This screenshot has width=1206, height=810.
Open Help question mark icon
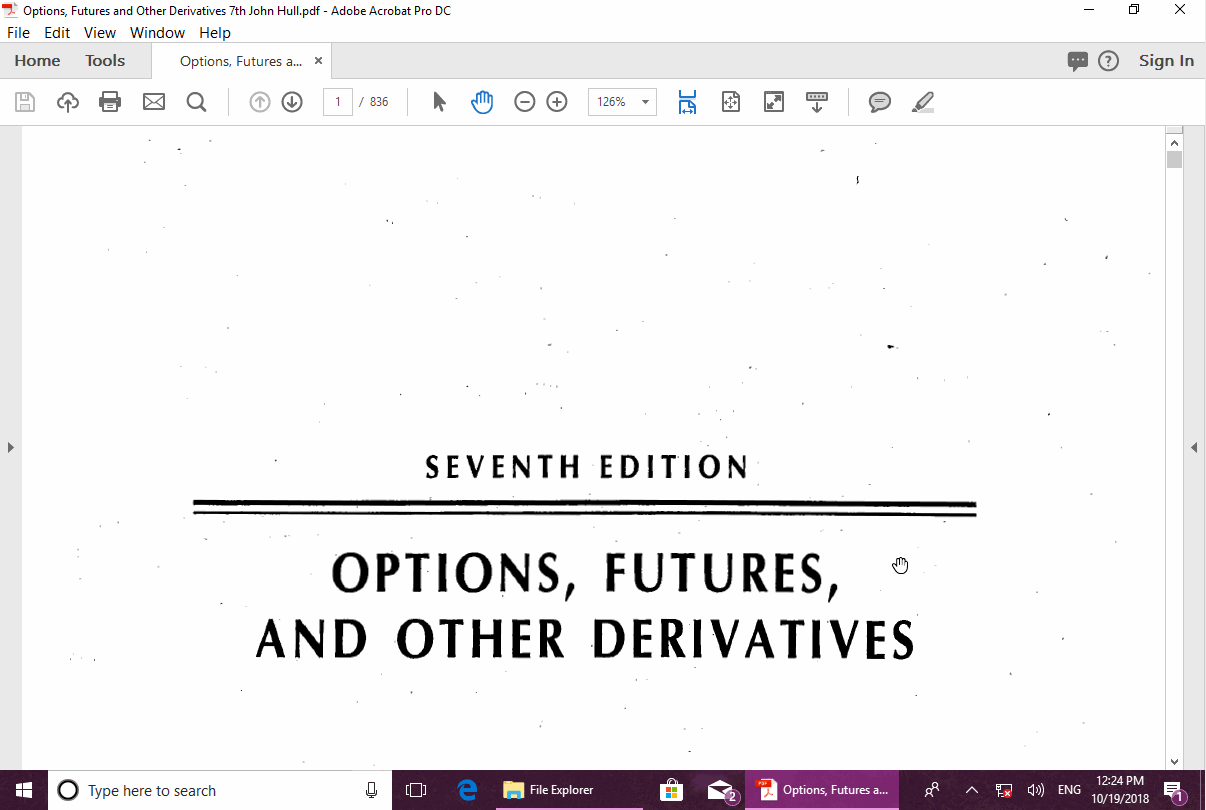1108,61
